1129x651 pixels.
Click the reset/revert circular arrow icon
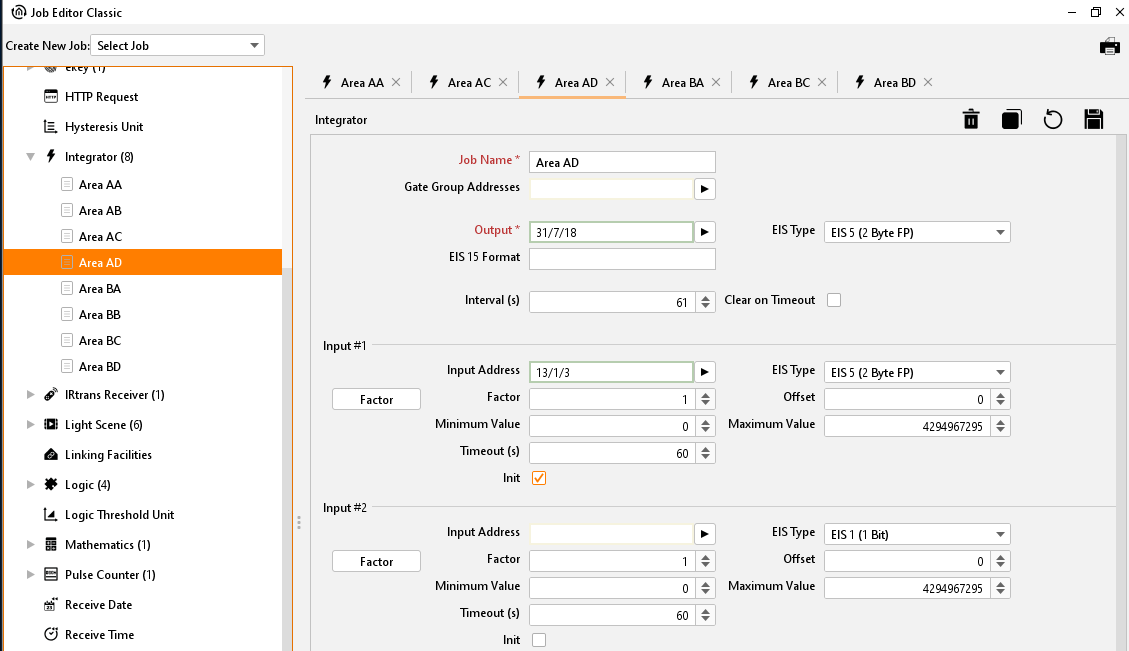pos(1052,120)
